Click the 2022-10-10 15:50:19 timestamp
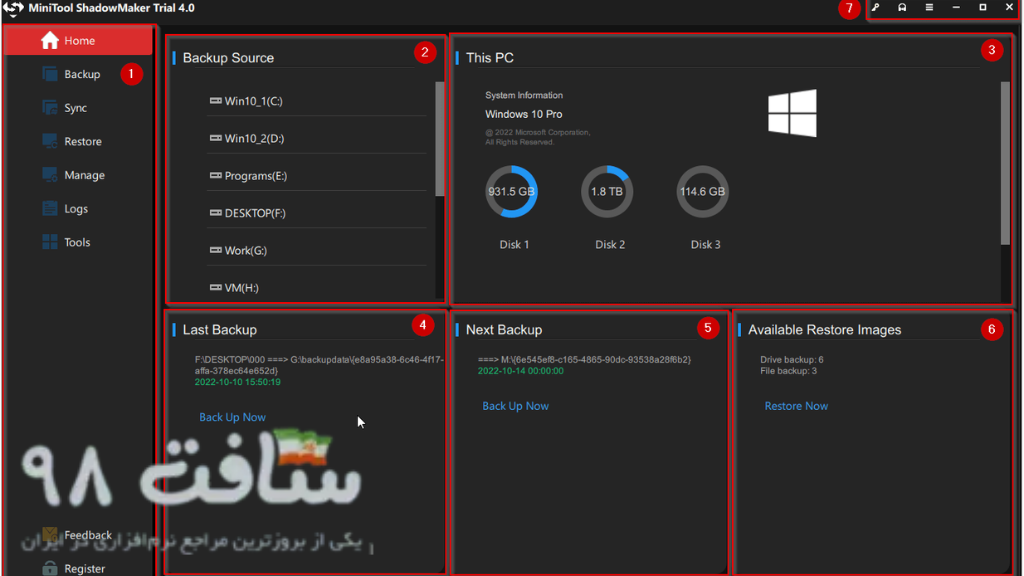1024x576 pixels. tap(238, 382)
